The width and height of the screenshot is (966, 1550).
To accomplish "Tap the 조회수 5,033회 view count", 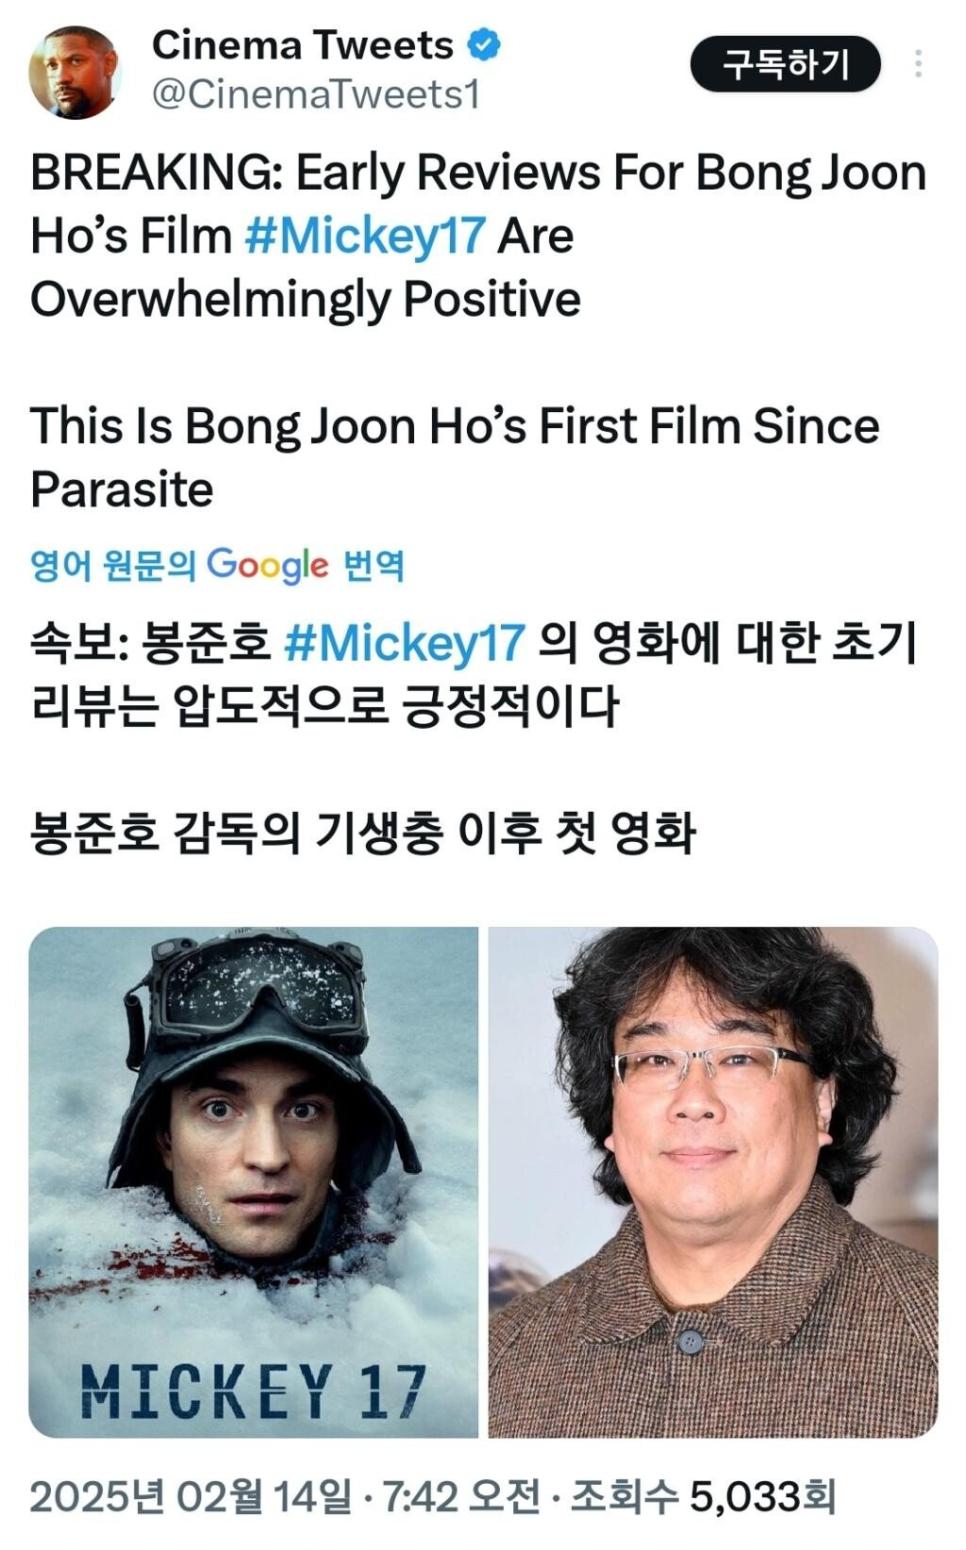I will click(x=703, y=1497).
